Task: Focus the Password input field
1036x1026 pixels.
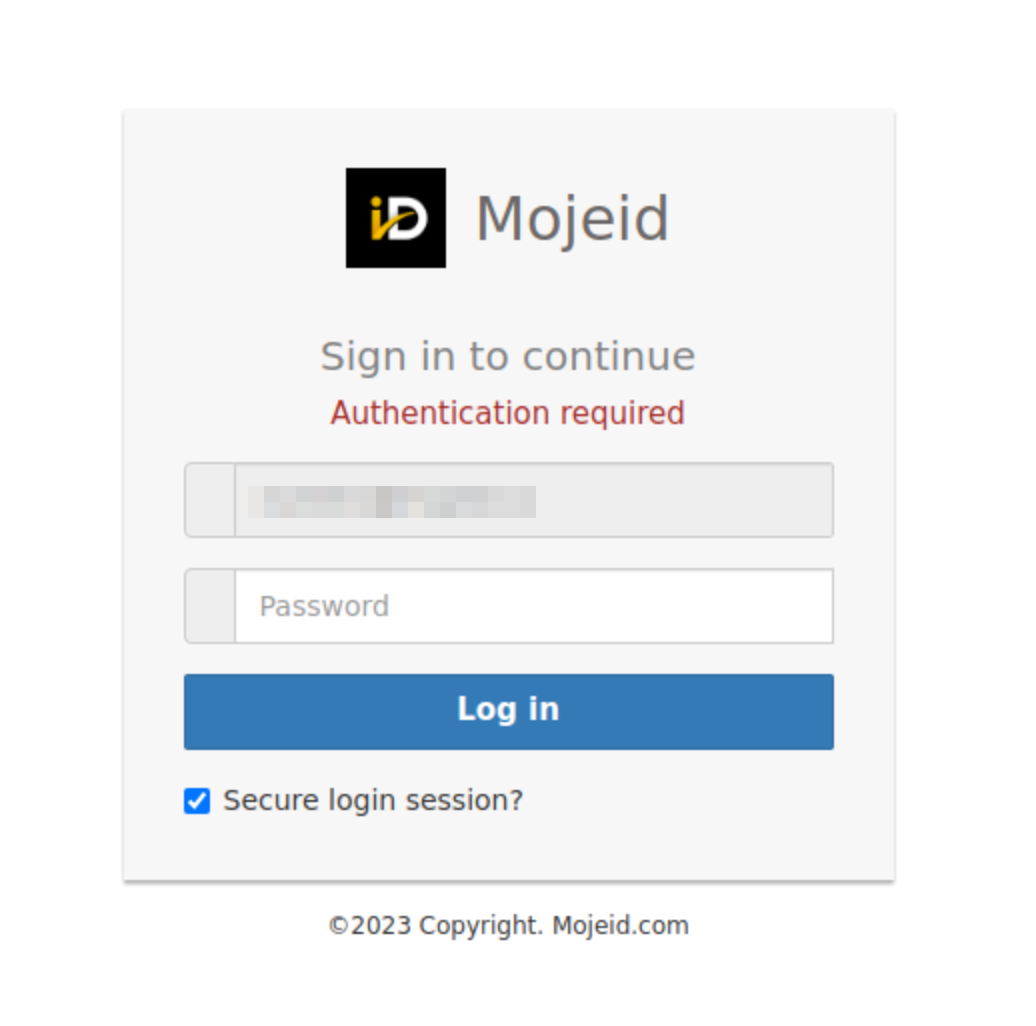Action: coord(534,606)
